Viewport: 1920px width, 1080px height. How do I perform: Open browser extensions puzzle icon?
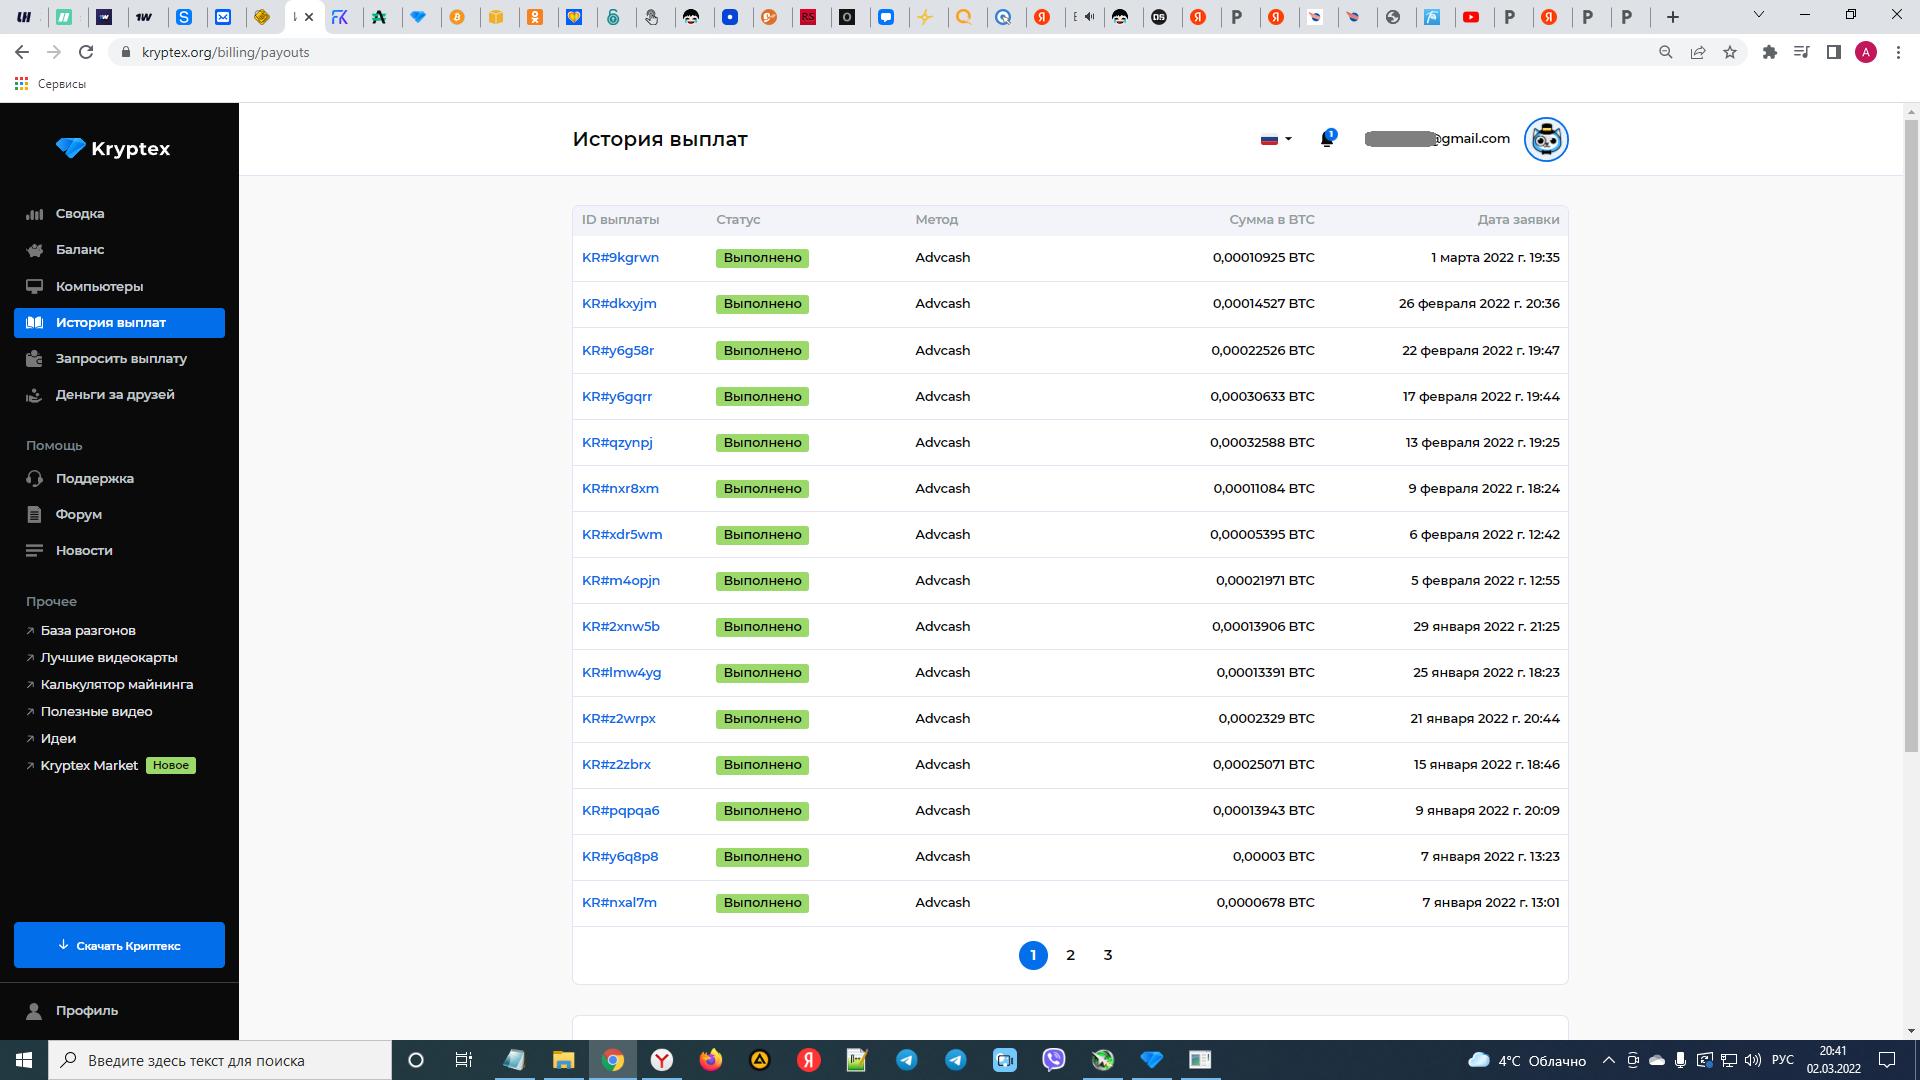(x=1769, y=52)
